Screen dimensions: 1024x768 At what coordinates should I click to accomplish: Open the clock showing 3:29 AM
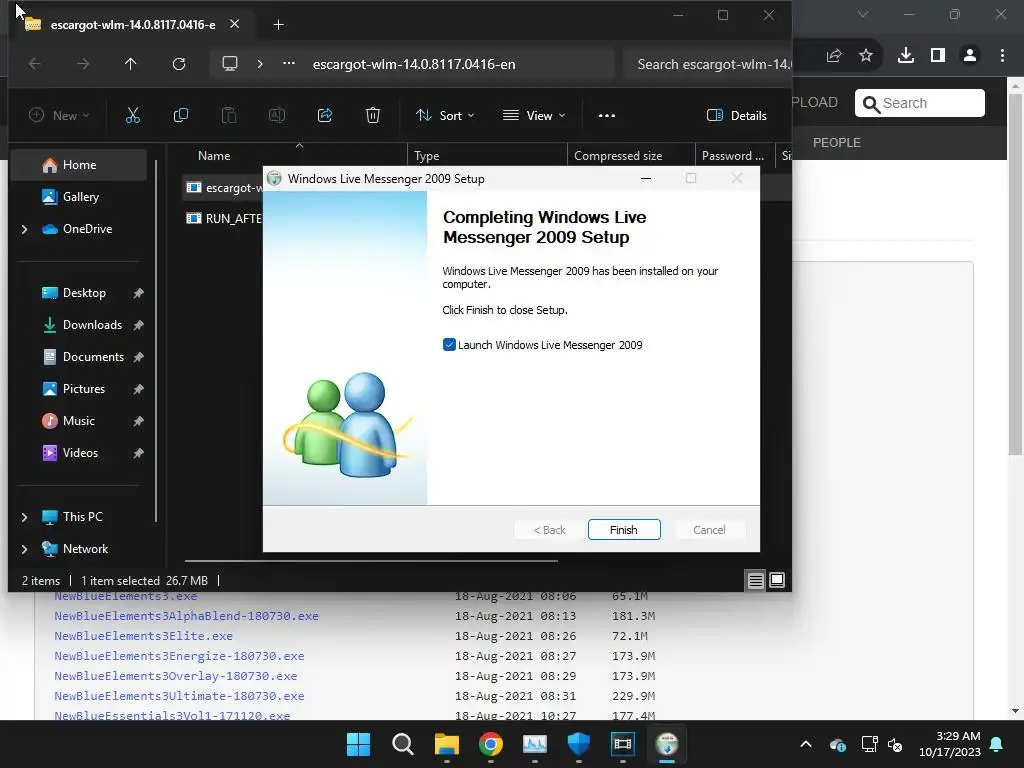pos(950,744)
